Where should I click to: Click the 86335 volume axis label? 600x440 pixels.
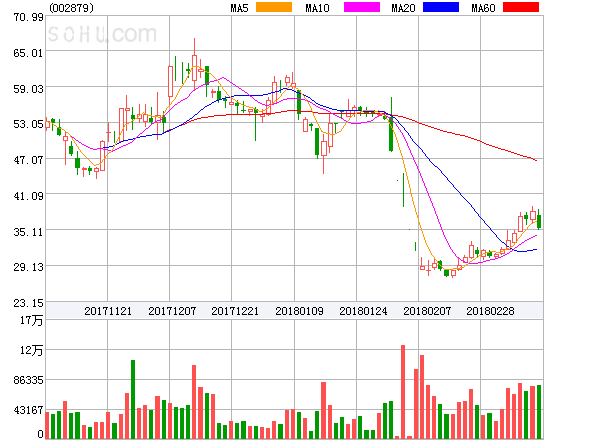click(28, 380)
